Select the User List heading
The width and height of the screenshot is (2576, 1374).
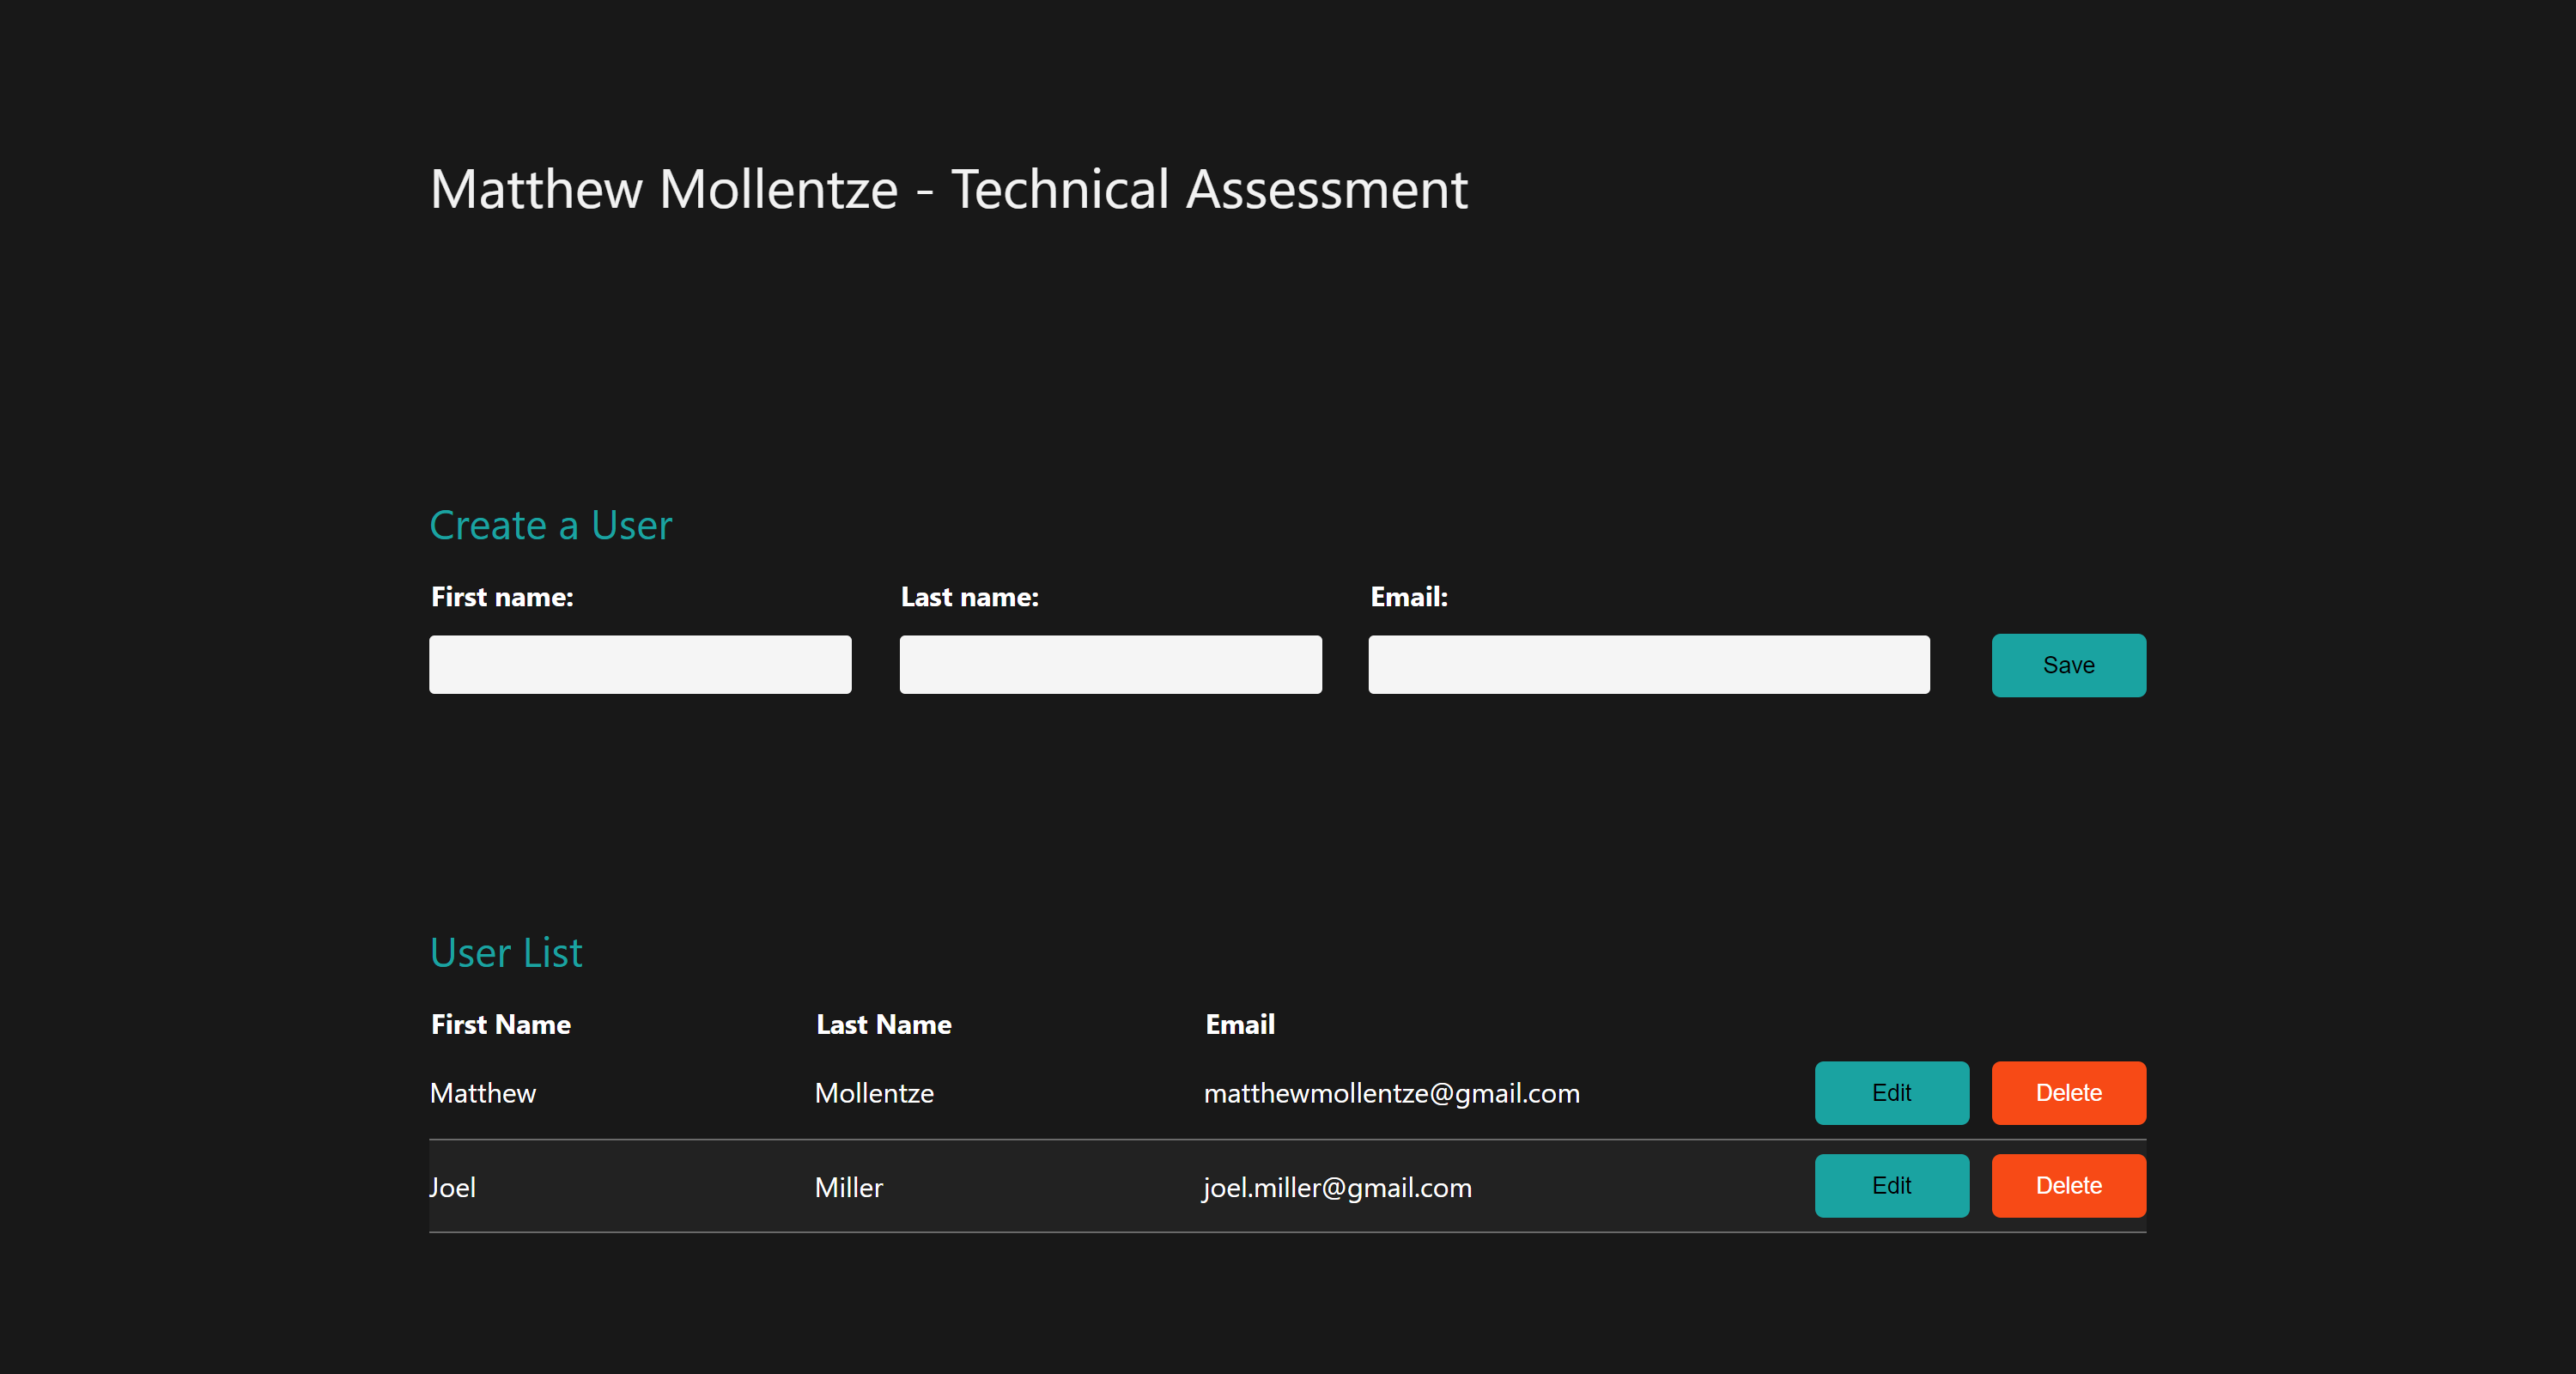click(506, 952)
